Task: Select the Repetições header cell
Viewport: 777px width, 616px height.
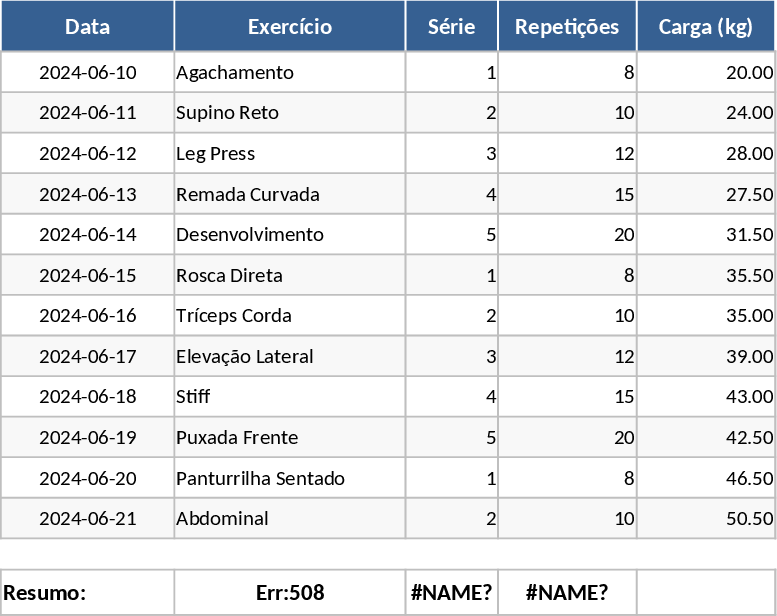Action: (x=567, y=27)
